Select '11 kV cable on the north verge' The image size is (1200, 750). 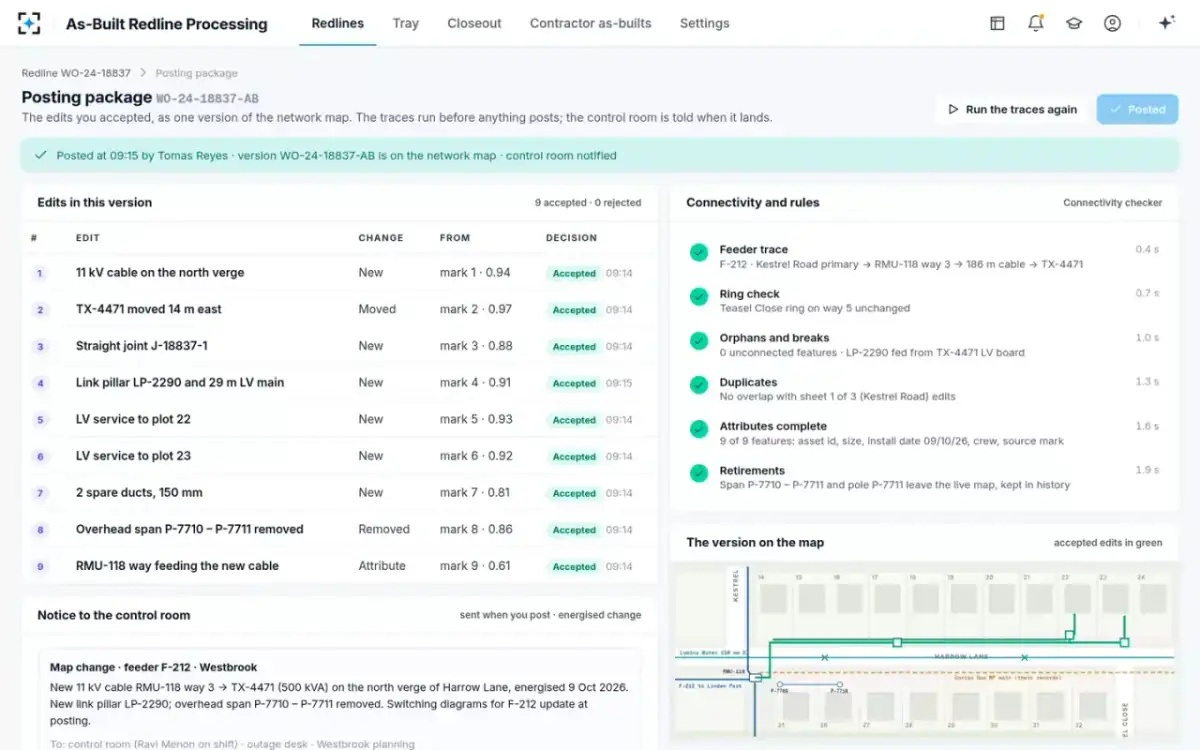point(160,273)
